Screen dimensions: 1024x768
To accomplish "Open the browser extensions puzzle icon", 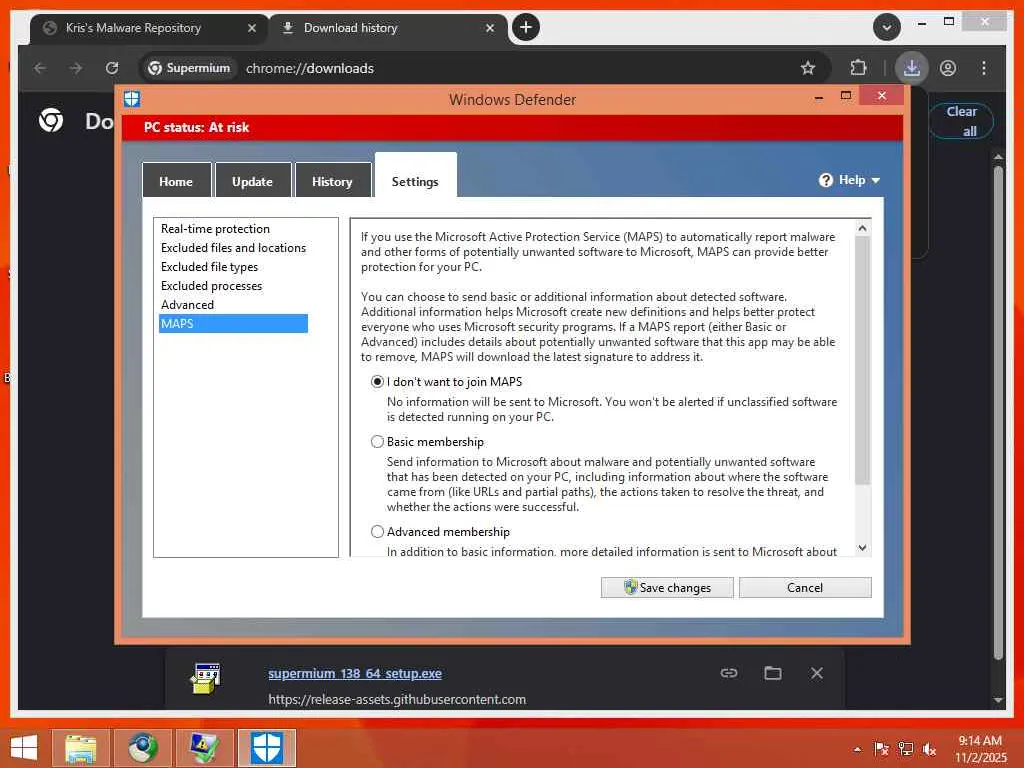I will point(858,68).
